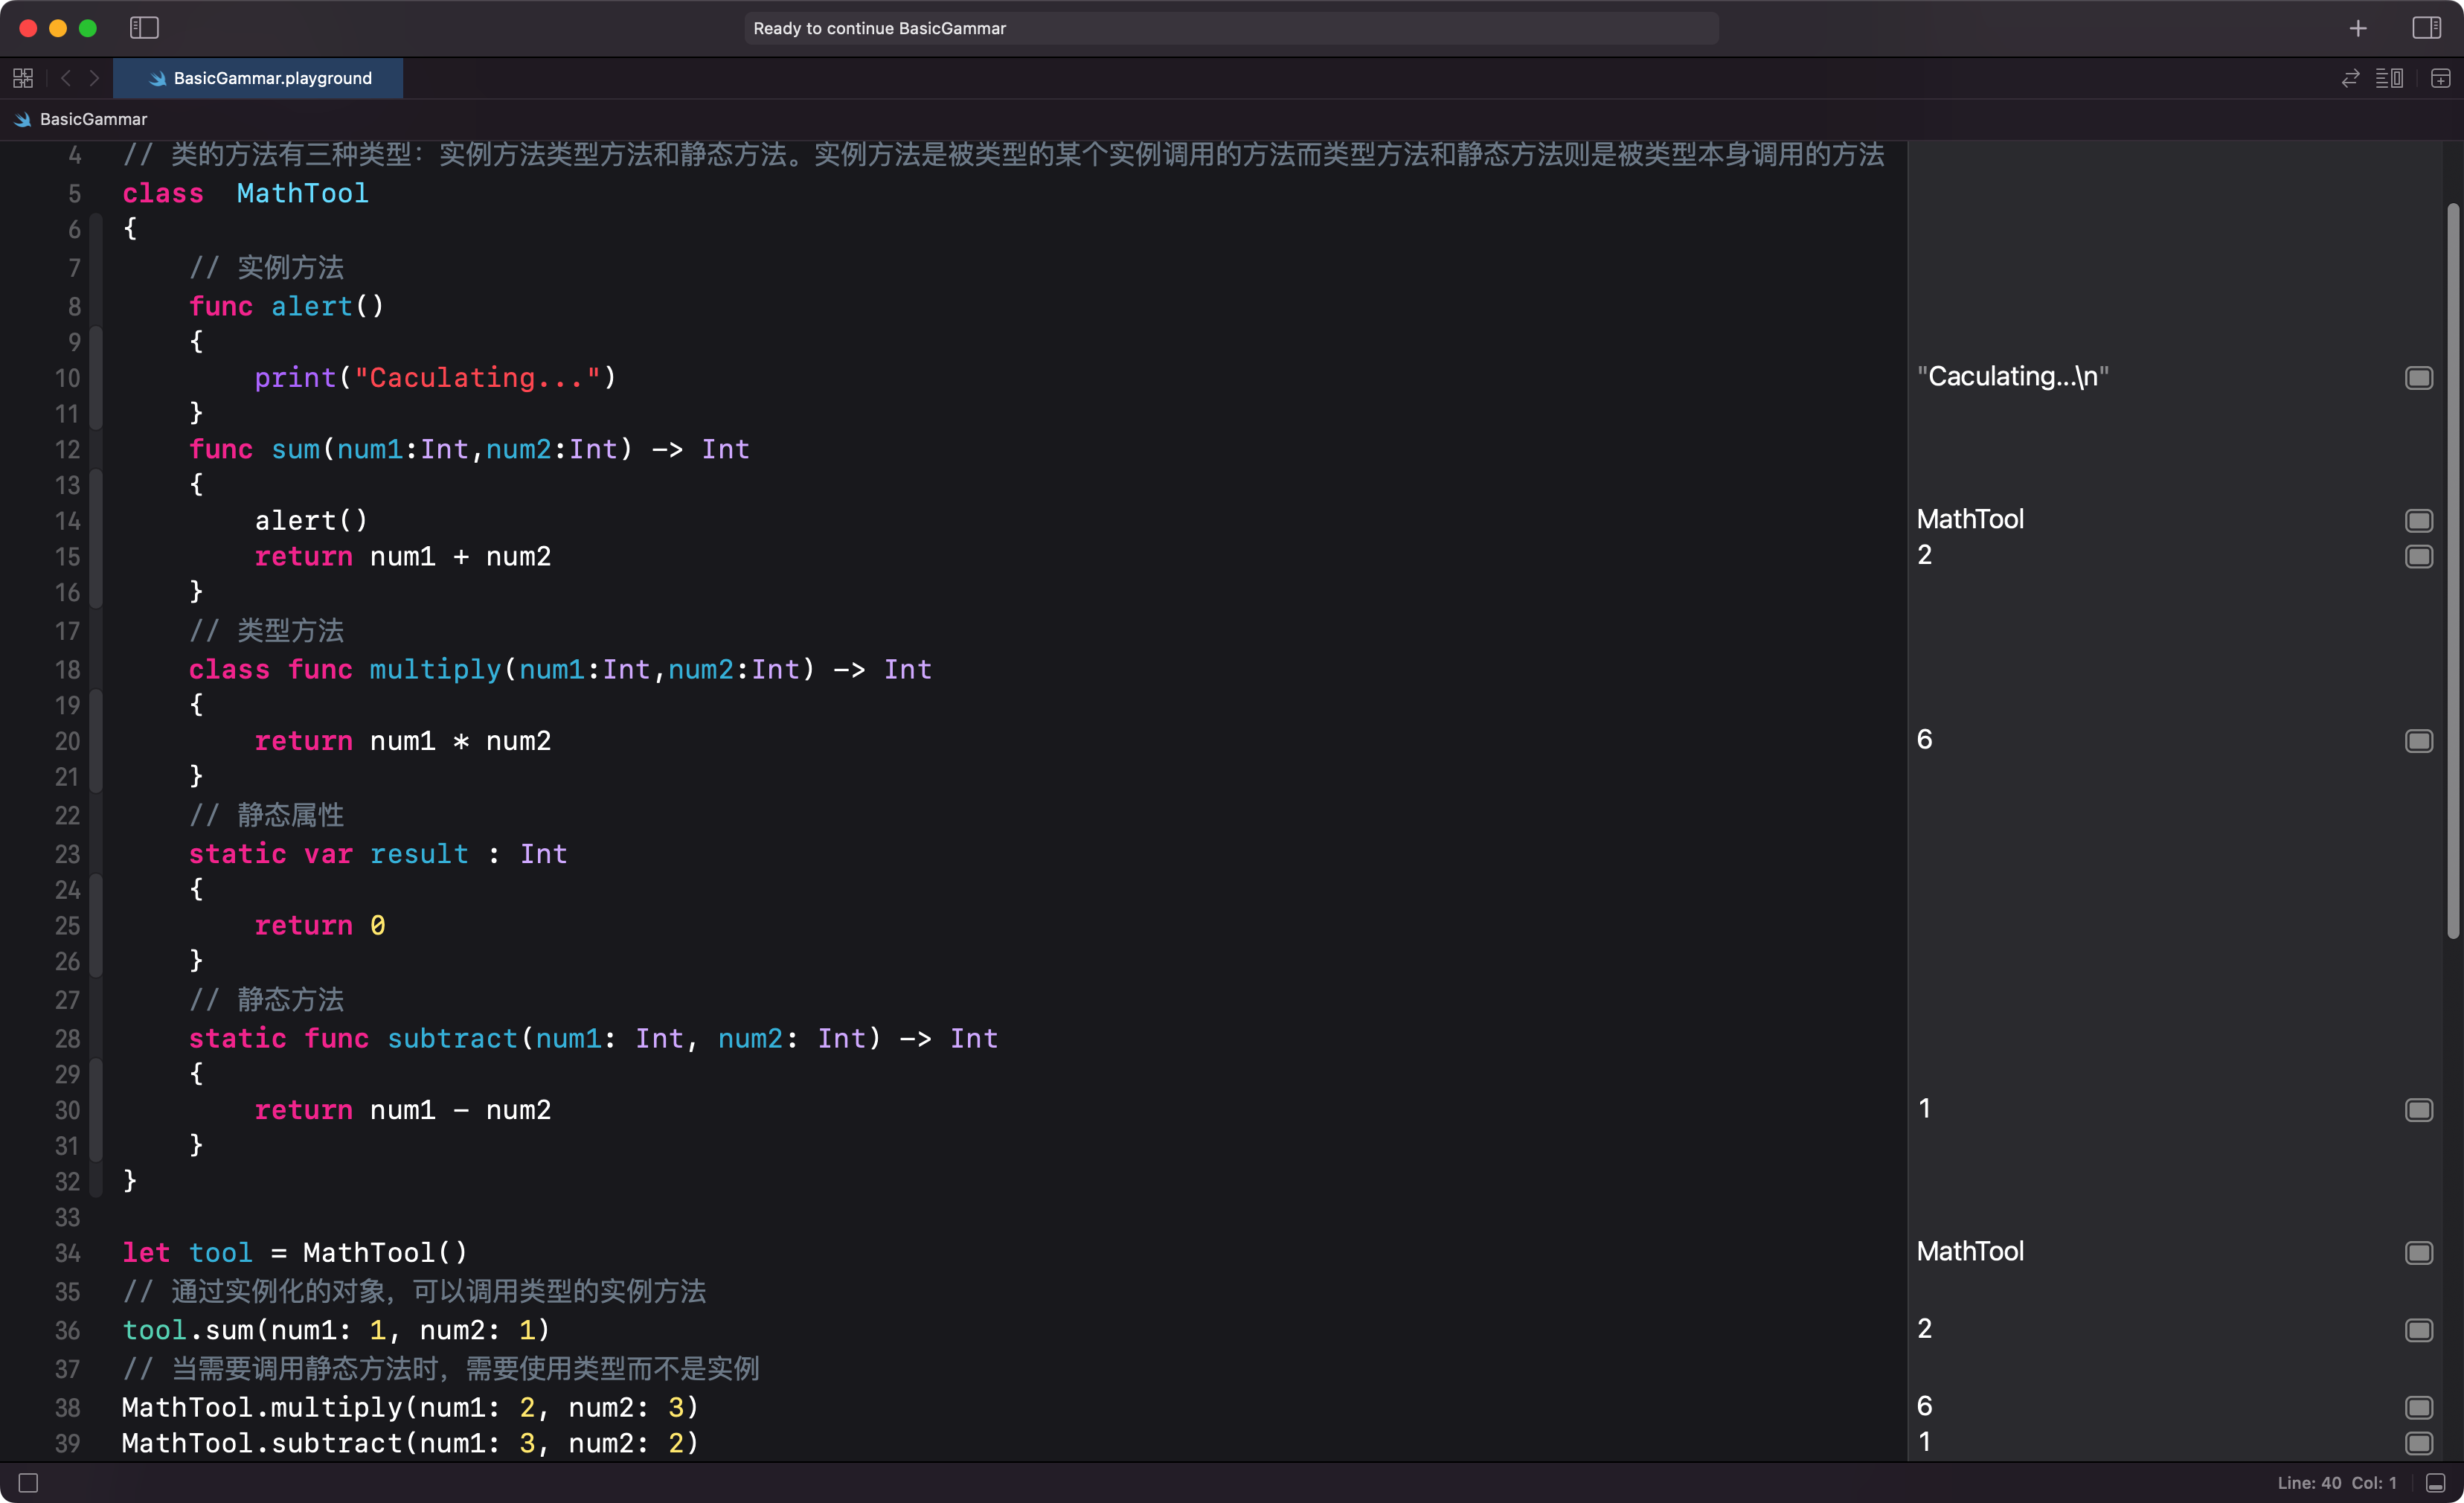Toggle the inspector panel on the right
2464x1503 pixels.
(x=2426, y=28)
